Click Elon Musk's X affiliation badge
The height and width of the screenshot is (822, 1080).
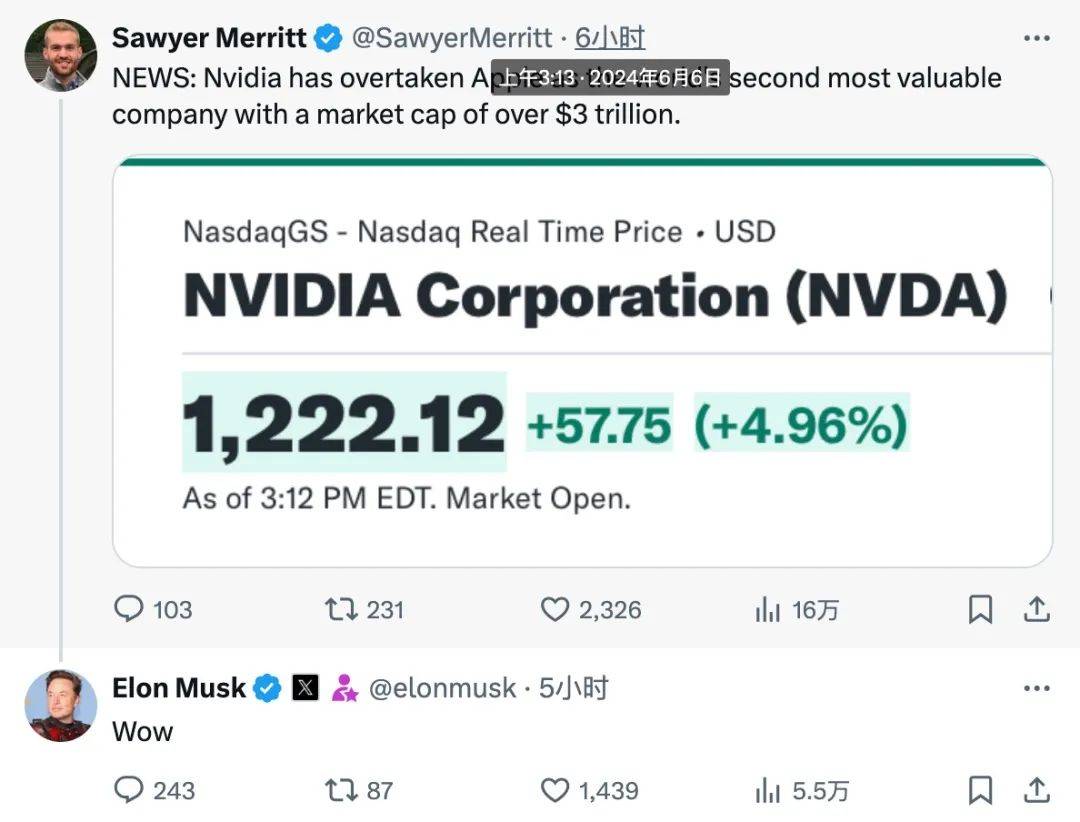pos(305,688)
